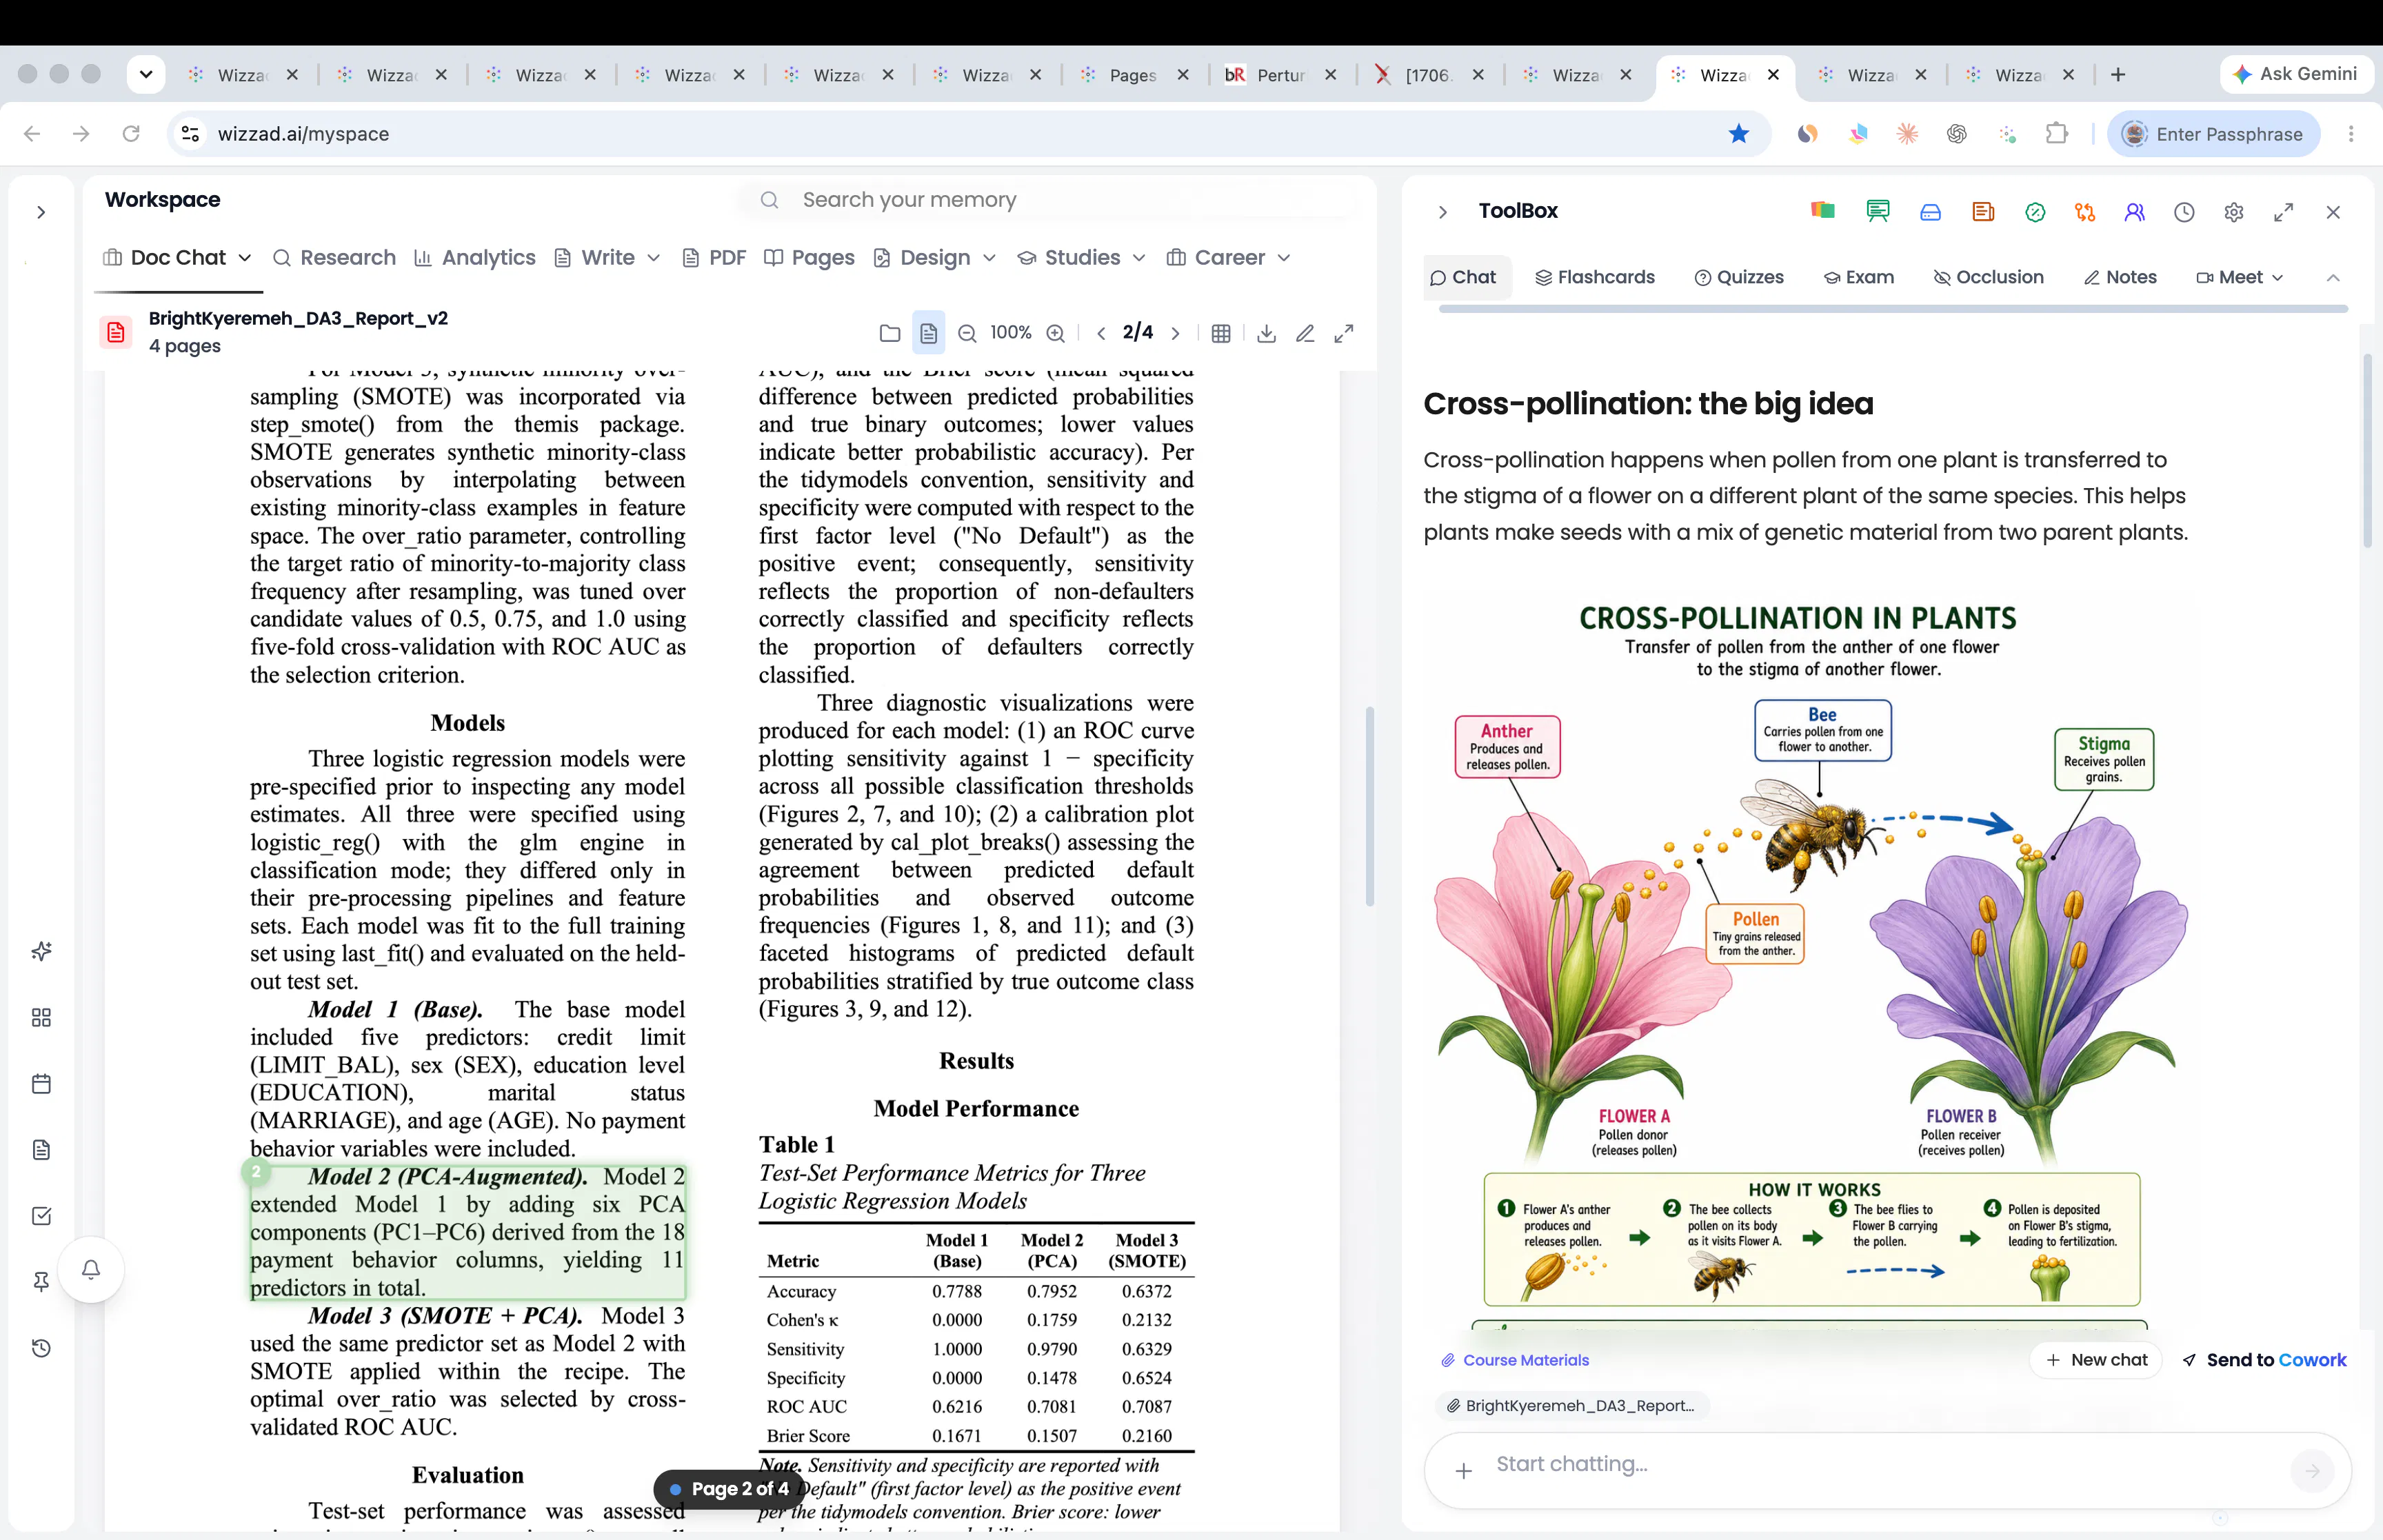Image resolution: width=2383 pixels, height=1540 pixels.
Task: Open the purple users icon in ToolBox
Action: pos(2134,212)
